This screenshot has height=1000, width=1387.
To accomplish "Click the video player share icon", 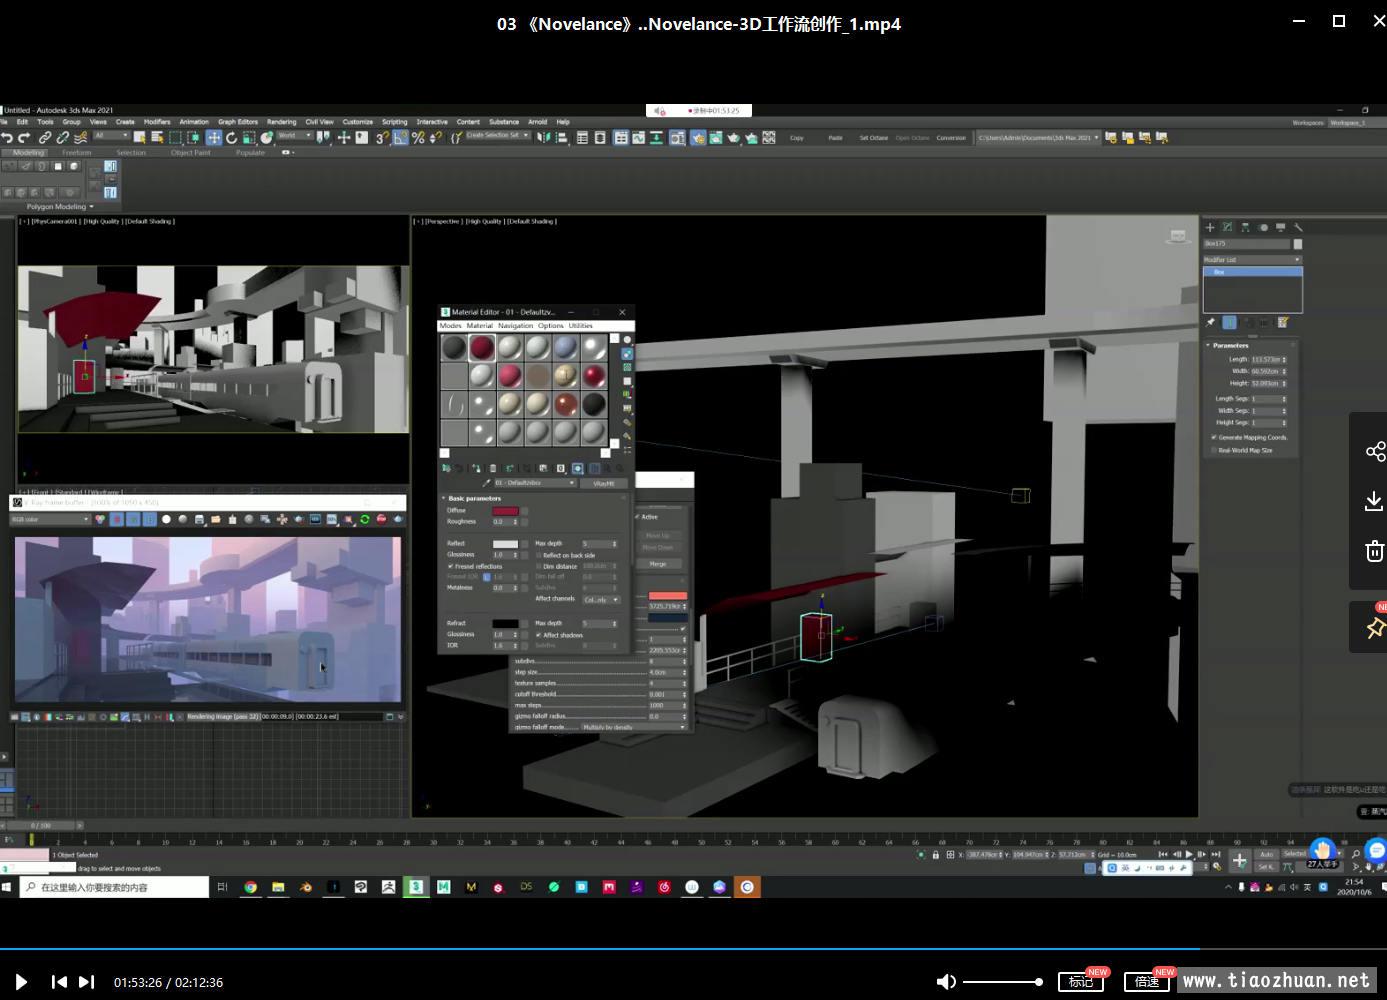I will 1375,451.
